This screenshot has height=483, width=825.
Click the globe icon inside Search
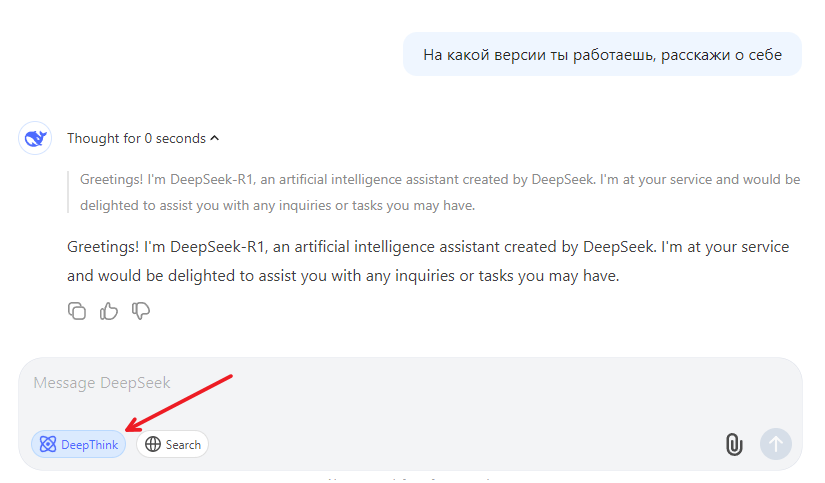point(153,444)
